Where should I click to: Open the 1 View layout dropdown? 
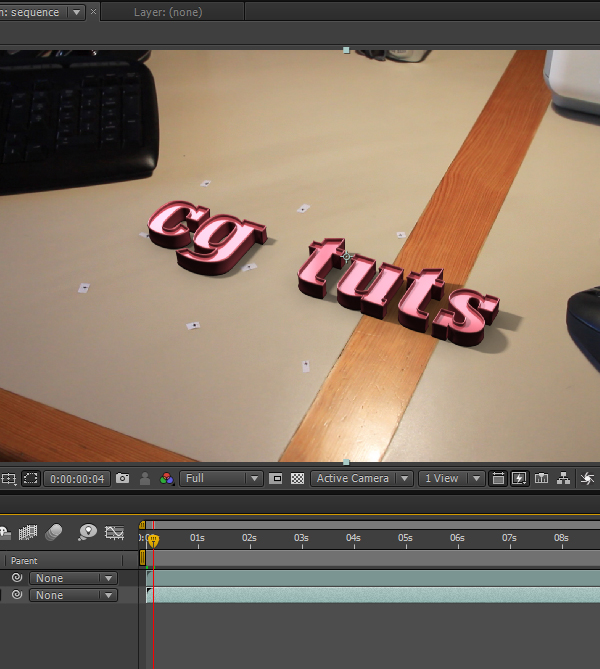pyautogui.click(x=451, y=478)
